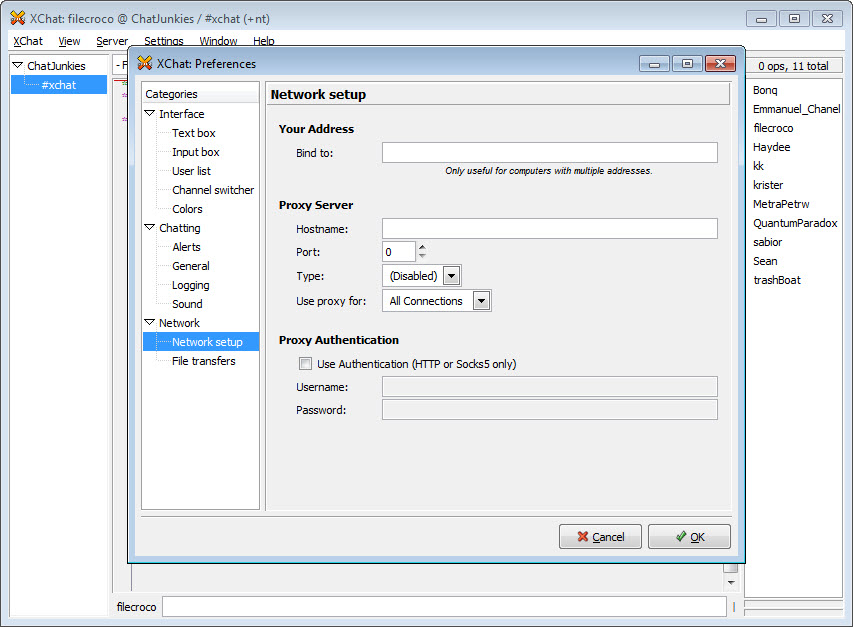Enable Use Authentication checkbox
Image resolution: width=853 pixels, height=627 pixels.
pyautogui.click(x=306, y=364)
